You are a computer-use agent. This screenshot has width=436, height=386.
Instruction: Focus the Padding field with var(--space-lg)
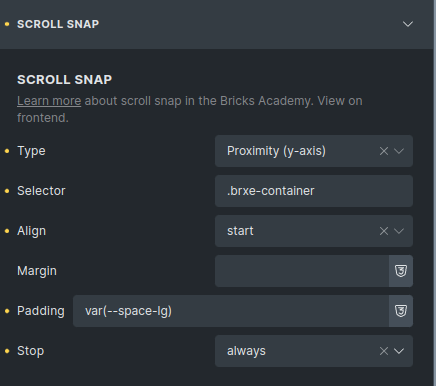[x=231, y=311]
